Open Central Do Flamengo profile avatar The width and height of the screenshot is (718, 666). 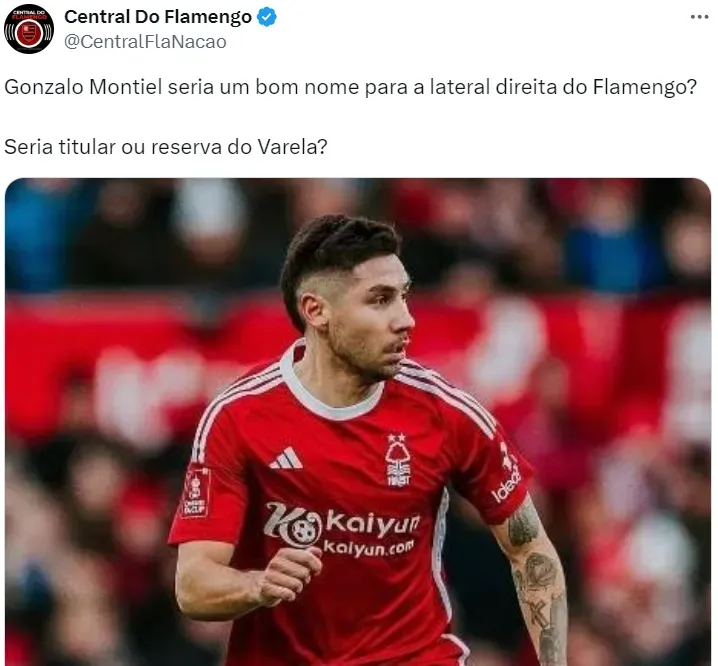click(29, 29)
